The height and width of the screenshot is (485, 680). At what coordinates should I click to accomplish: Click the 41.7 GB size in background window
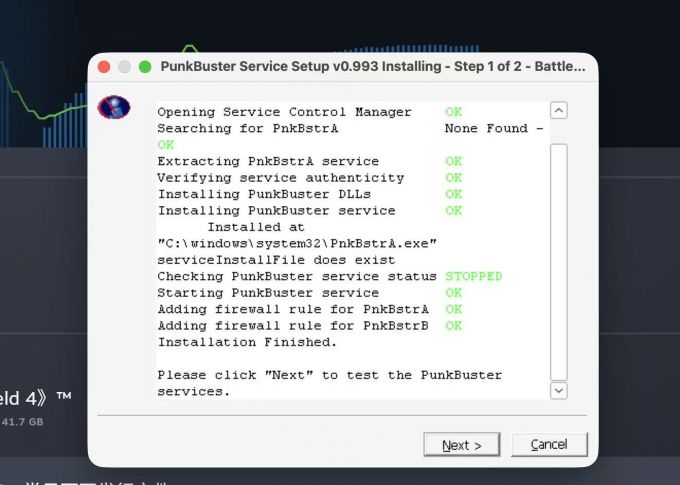(22, 422)
